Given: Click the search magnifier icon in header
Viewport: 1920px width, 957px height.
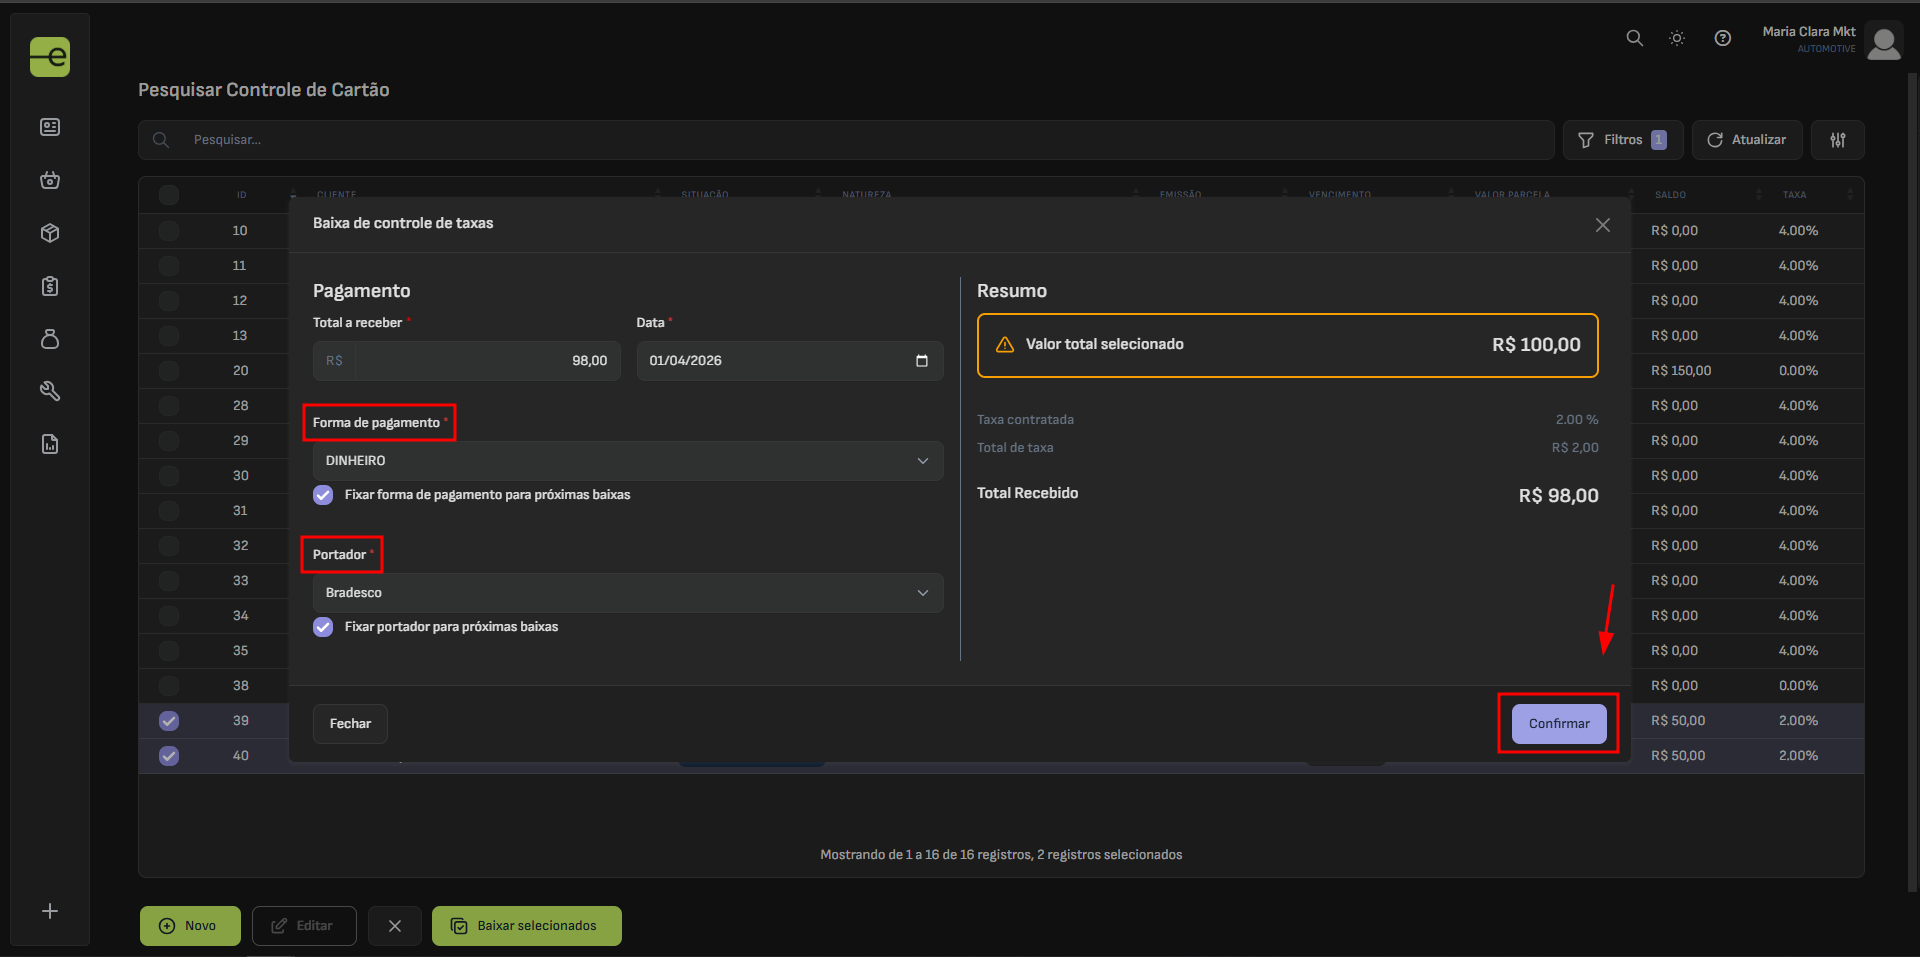Looking at the screenshot, I should [x=1634, y=38].
